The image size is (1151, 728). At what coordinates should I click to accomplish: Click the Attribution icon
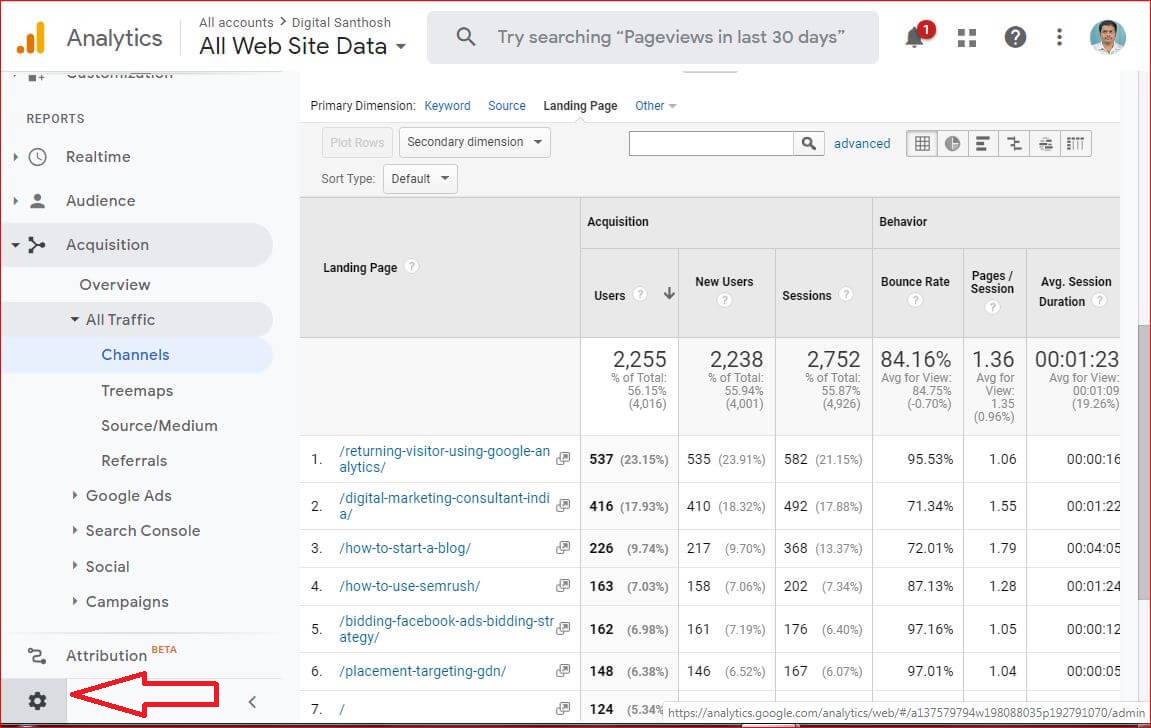pyautogui.click(x=37, y=655)
